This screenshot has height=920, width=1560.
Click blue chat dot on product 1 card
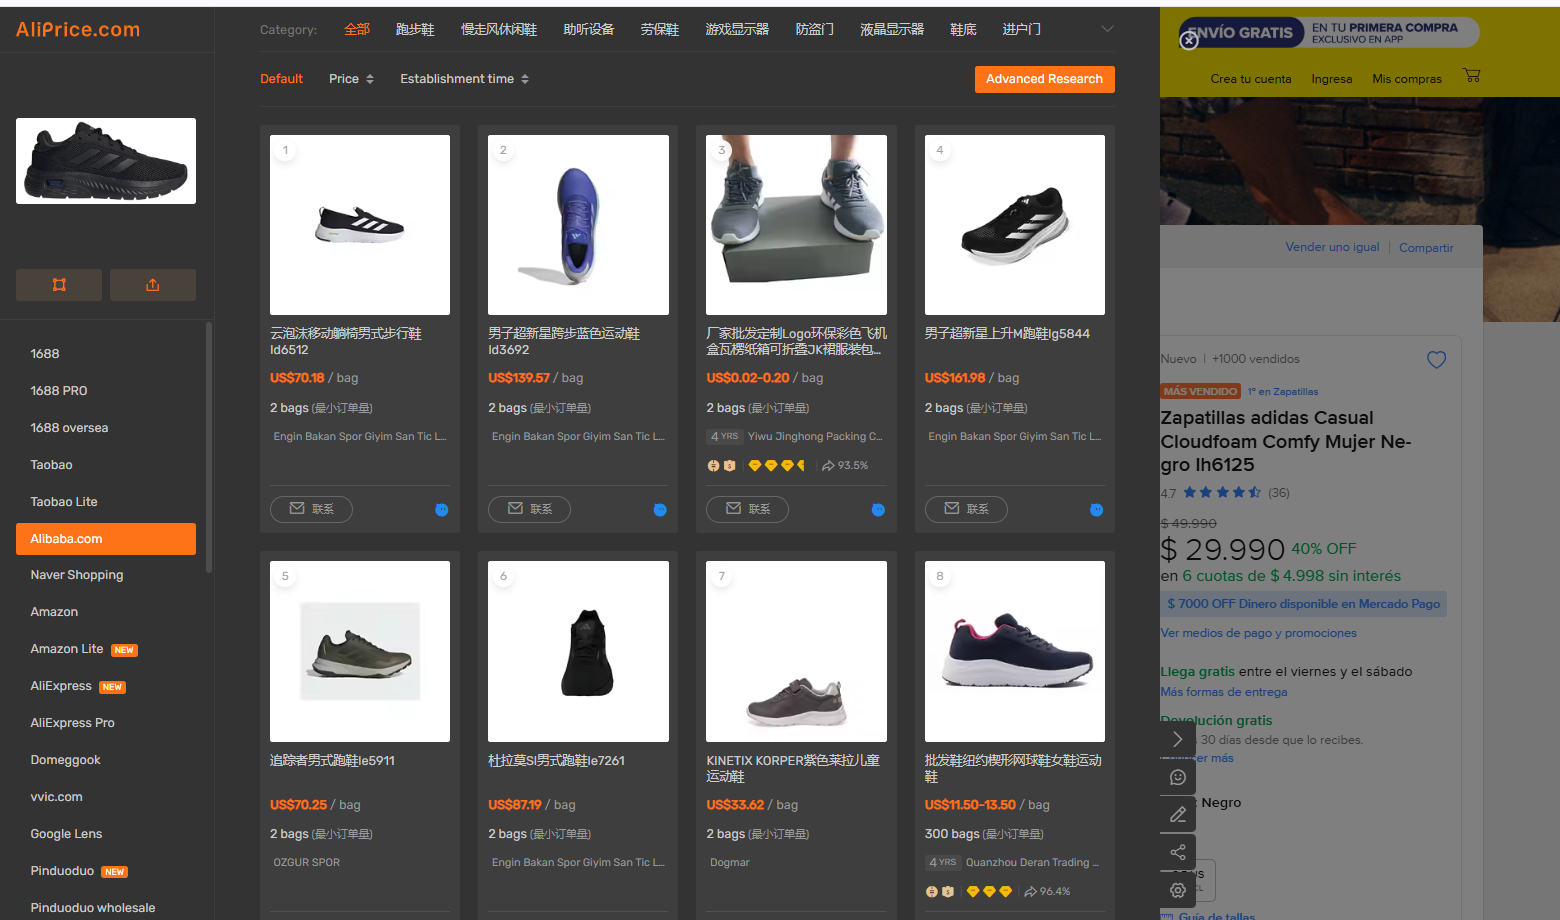(441, 510)
